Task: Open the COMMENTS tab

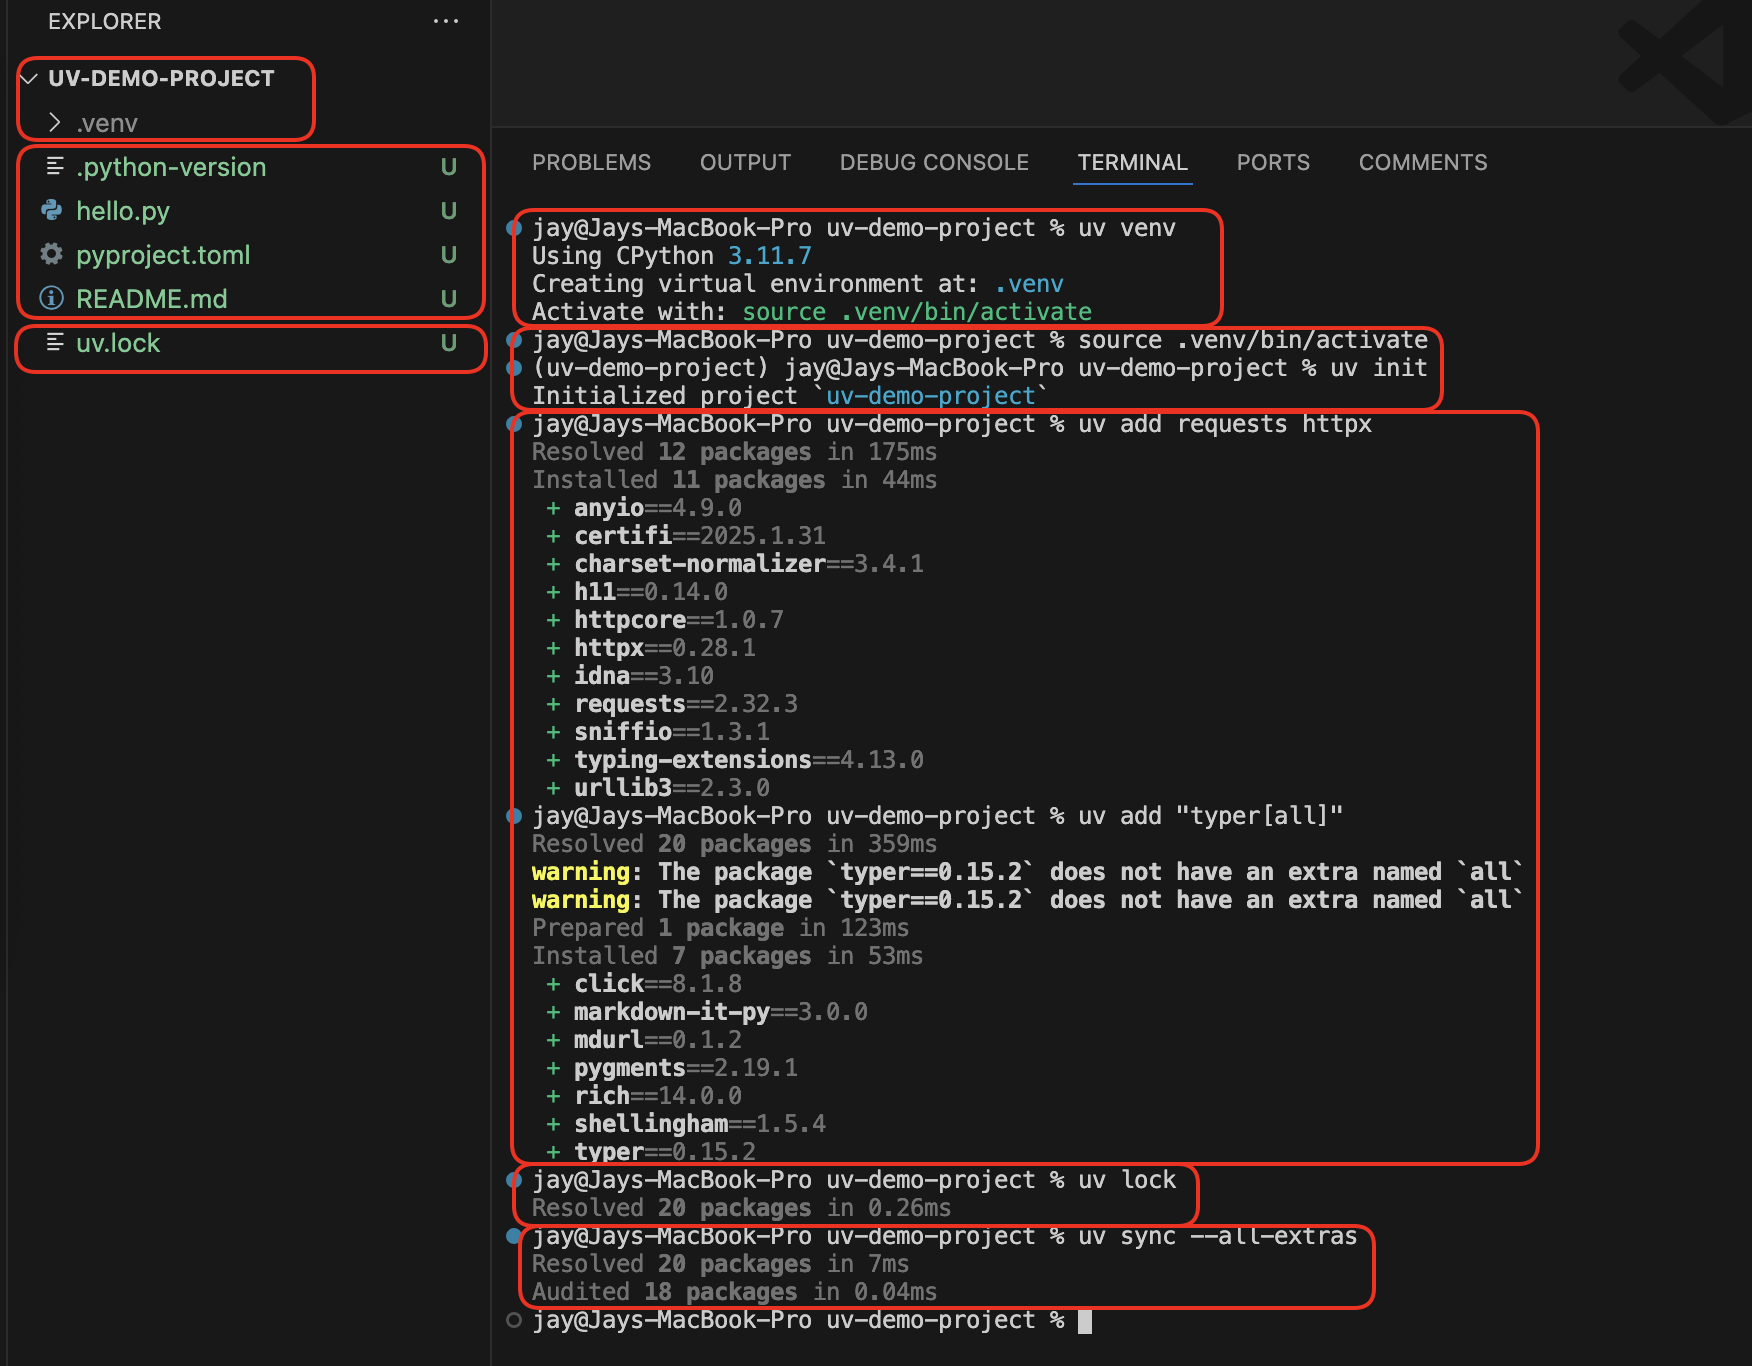Action: click(x=1423, y=162)
